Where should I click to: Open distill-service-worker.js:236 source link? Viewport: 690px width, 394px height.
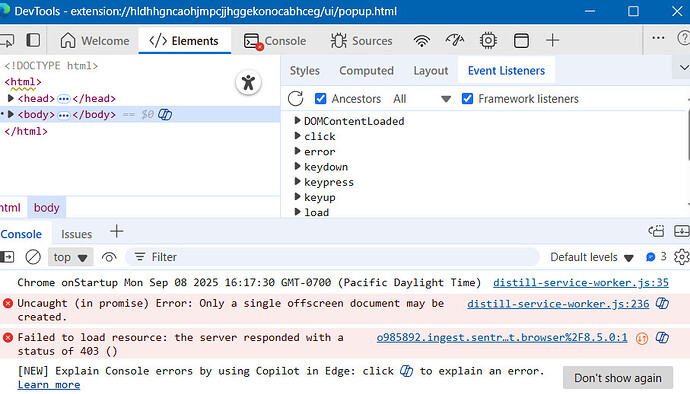(558, 304)
